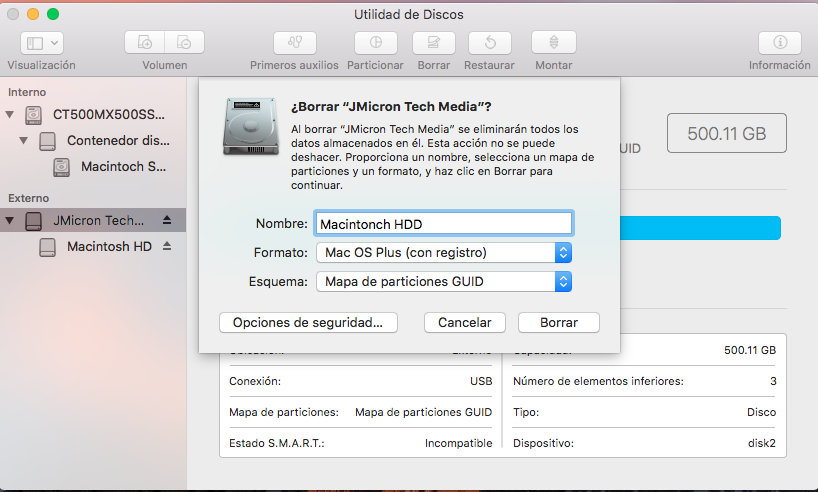Click the green zoom window button
This screenshot has width=818, height=492.
click(53, 14)
